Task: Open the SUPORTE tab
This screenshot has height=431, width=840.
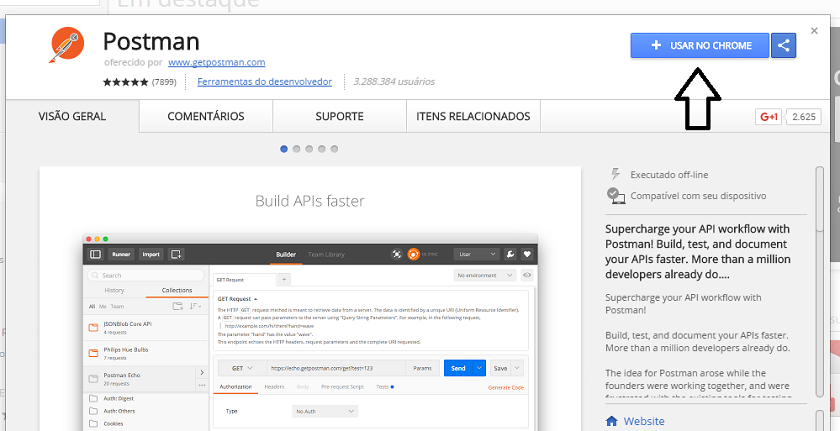Action: (x=339, y=116)
